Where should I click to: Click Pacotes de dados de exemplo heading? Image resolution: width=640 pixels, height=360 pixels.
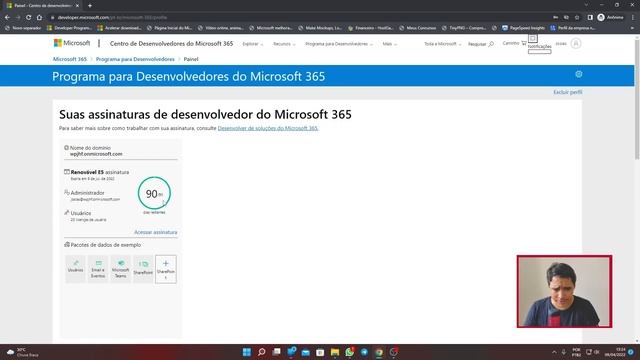pyautogui.click(x=106, y=245)
